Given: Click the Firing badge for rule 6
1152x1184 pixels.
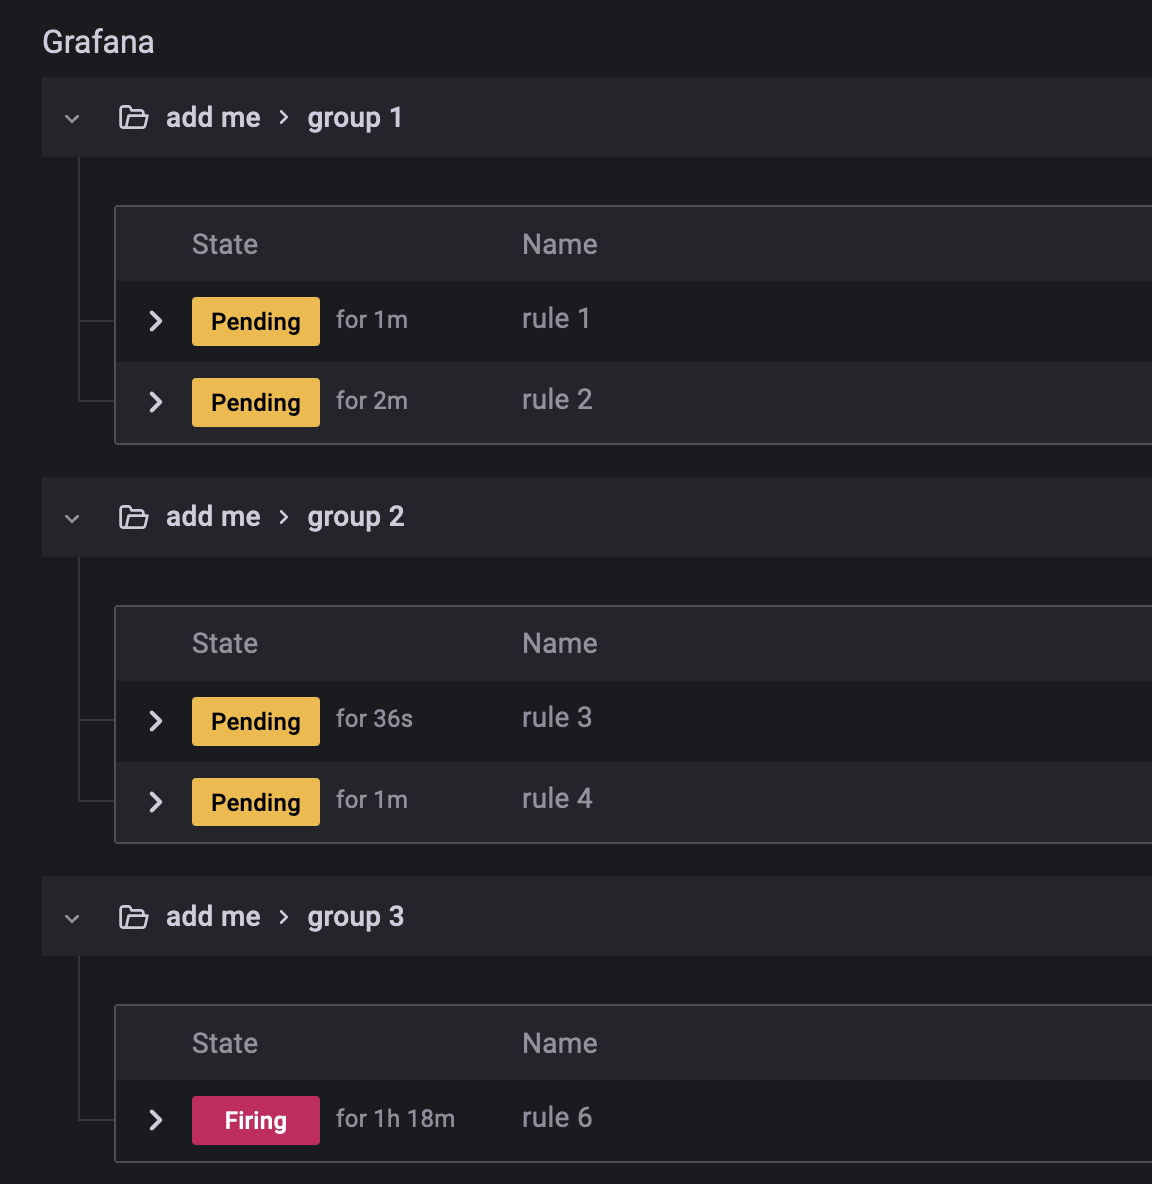Looking at the screenshot, I should point(255,1120).
